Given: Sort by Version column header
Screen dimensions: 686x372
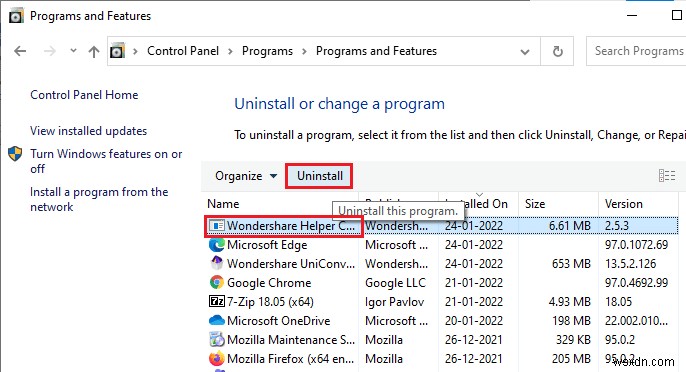Looking at the screenshot, I should tap(623, 204).
